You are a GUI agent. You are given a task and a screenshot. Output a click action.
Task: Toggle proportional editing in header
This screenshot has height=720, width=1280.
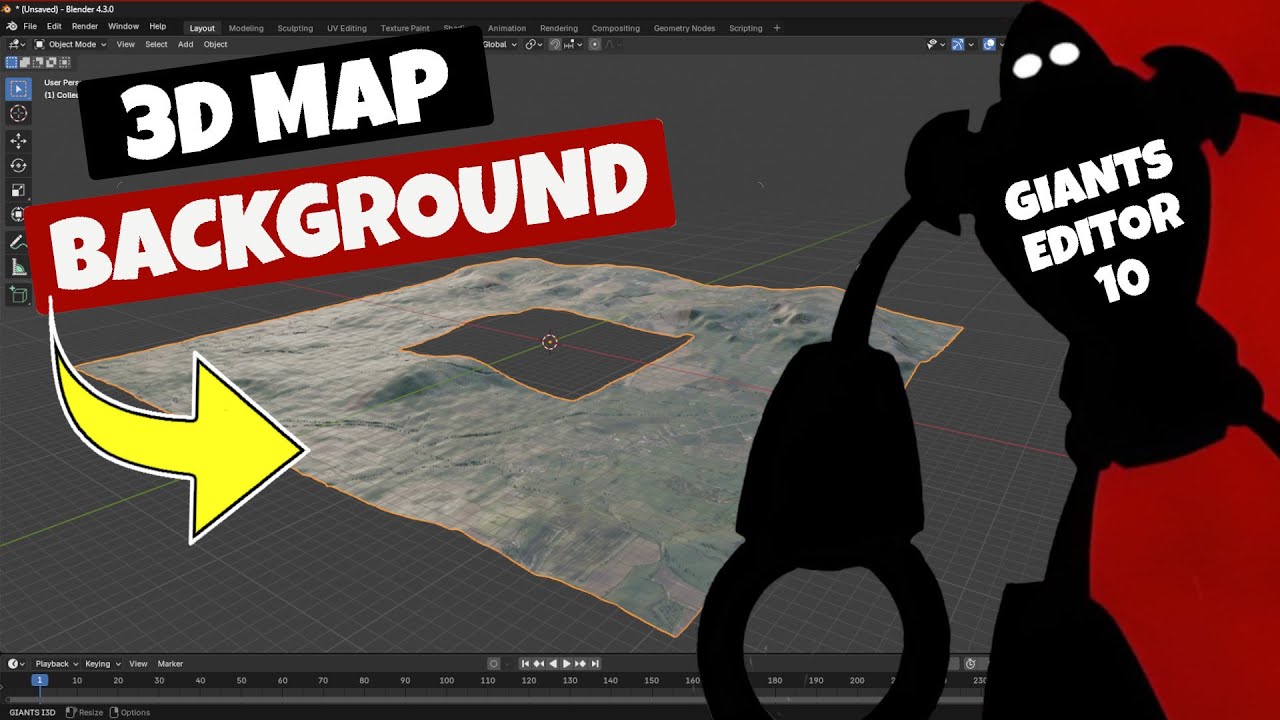(595, 44)
